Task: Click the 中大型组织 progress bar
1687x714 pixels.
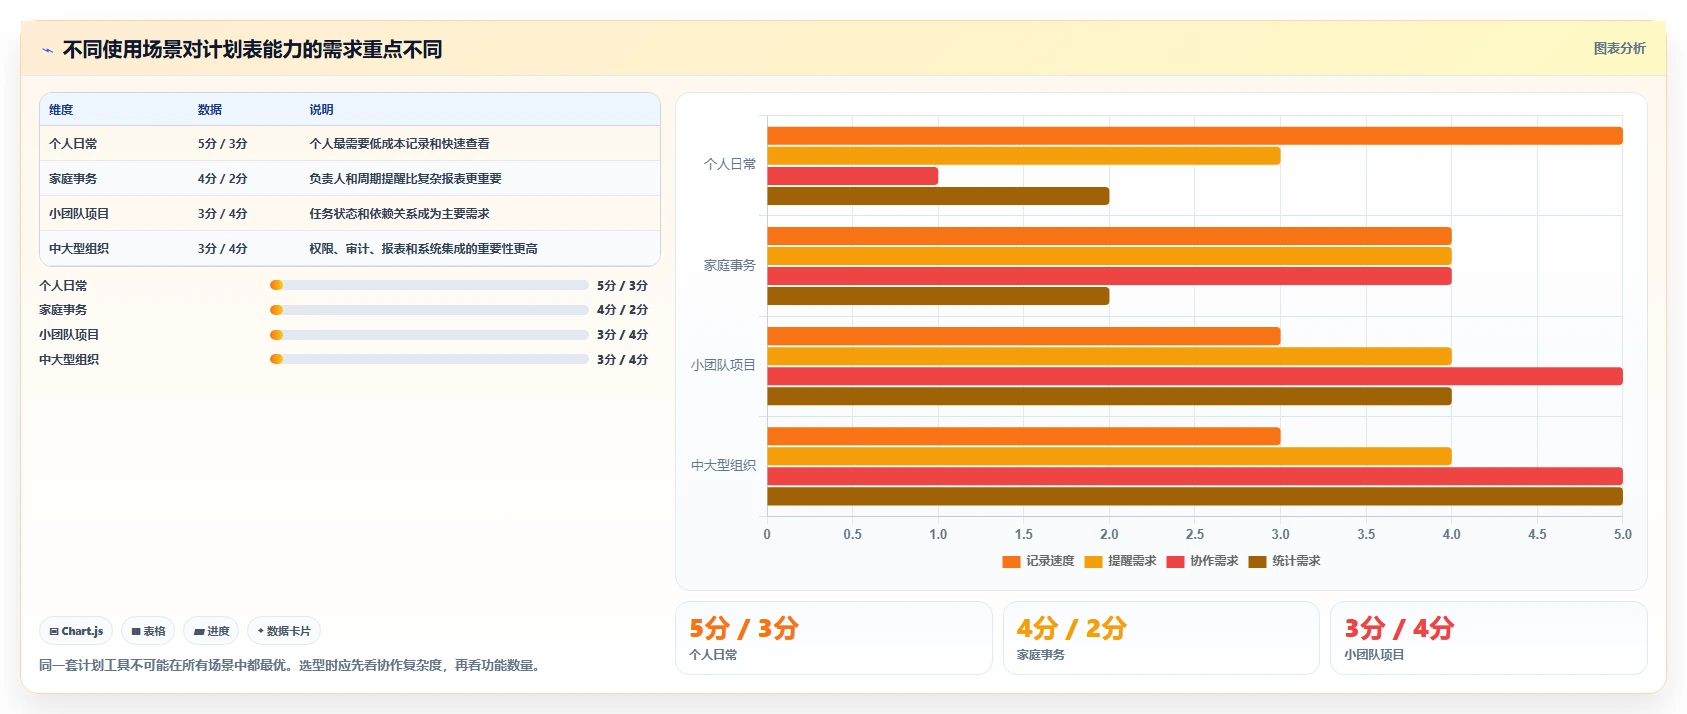Action: [429, 359]
